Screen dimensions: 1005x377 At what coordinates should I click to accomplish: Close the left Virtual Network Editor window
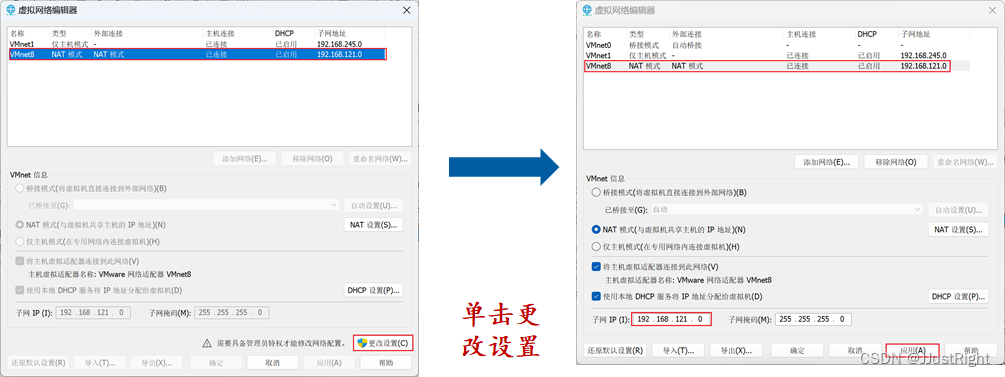pos(406,10)
